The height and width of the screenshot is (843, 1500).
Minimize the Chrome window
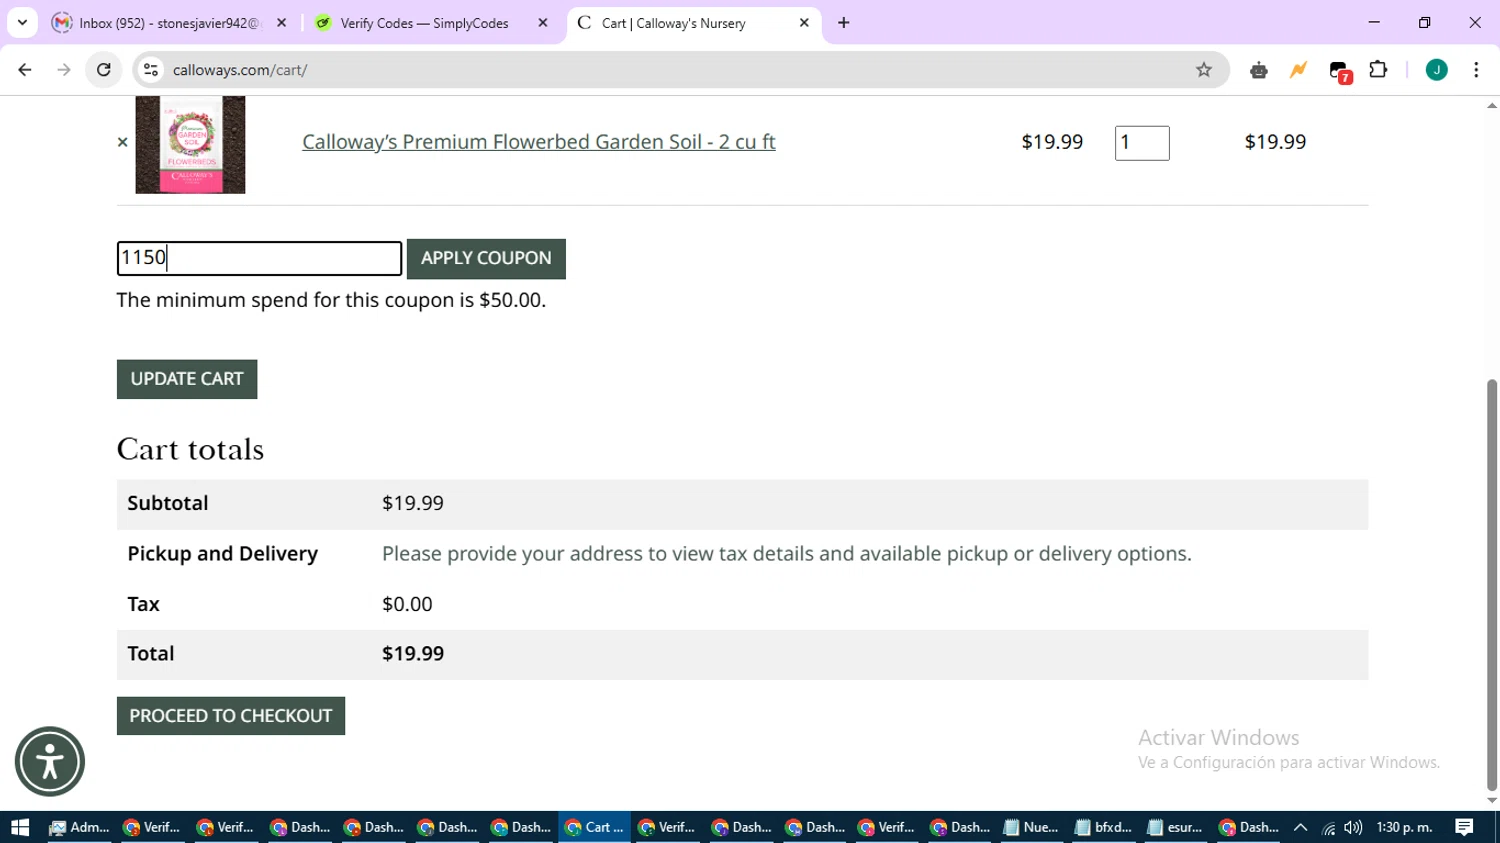click(x=1374, y=22)
